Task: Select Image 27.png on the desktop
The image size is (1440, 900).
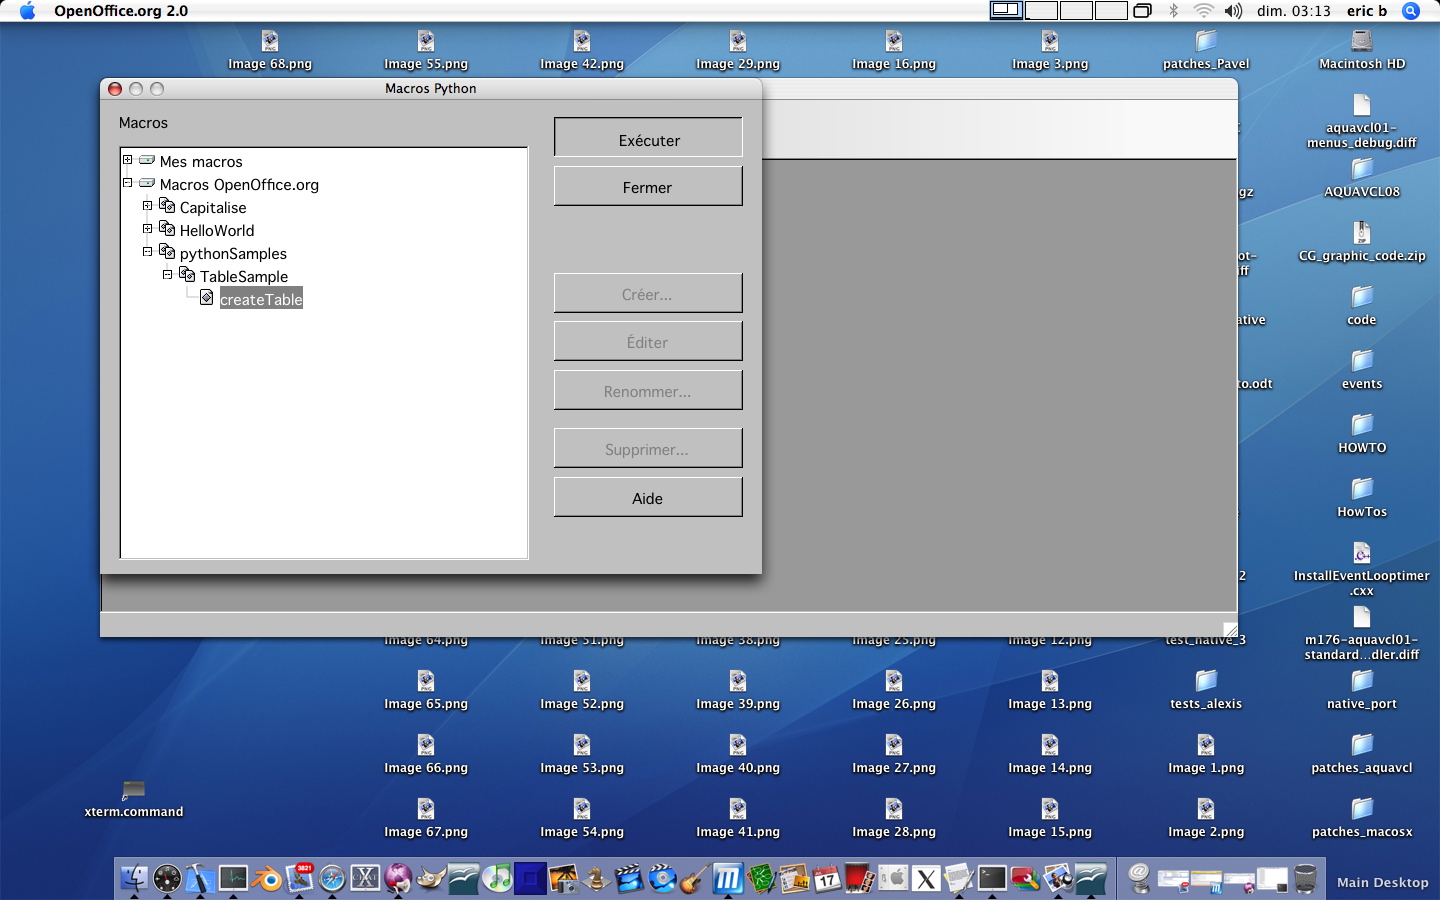Action: pos(894,745)
